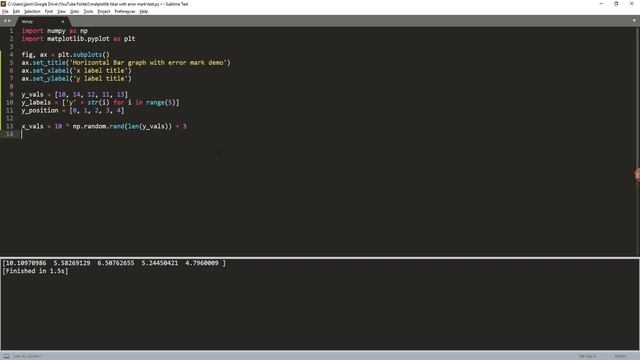Minimize the Sublime Text window
Image resolution: width=640 pixels, height=360 pixels.
[601, 4]
